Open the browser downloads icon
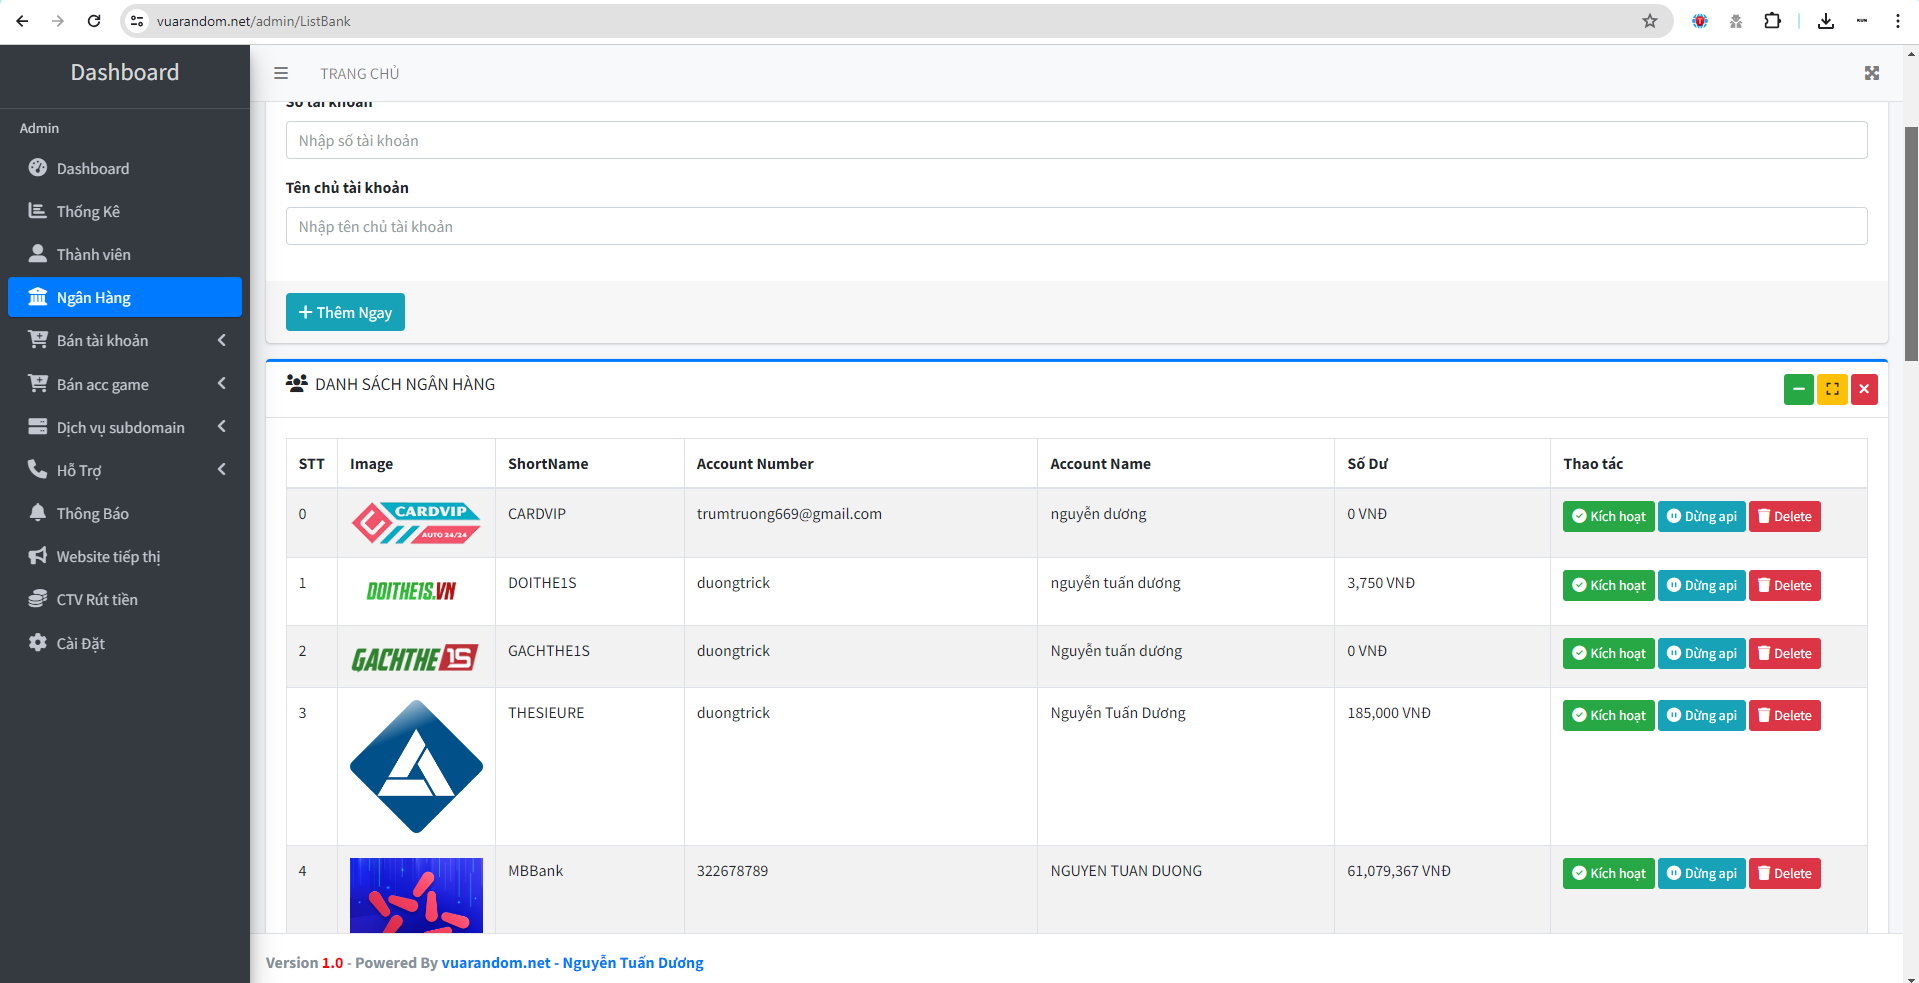 pyautogui.click(x=1825, y=21)
